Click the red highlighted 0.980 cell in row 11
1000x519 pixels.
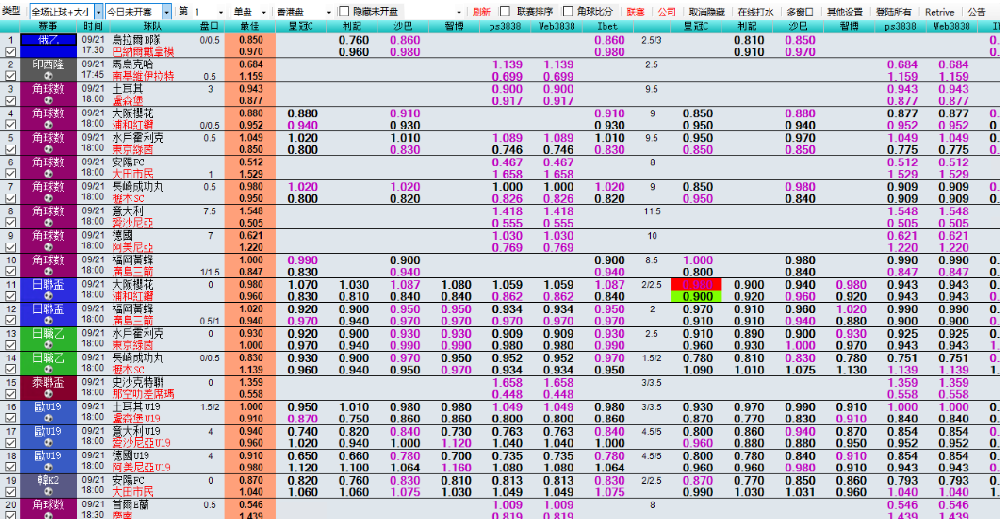(696, 284)
